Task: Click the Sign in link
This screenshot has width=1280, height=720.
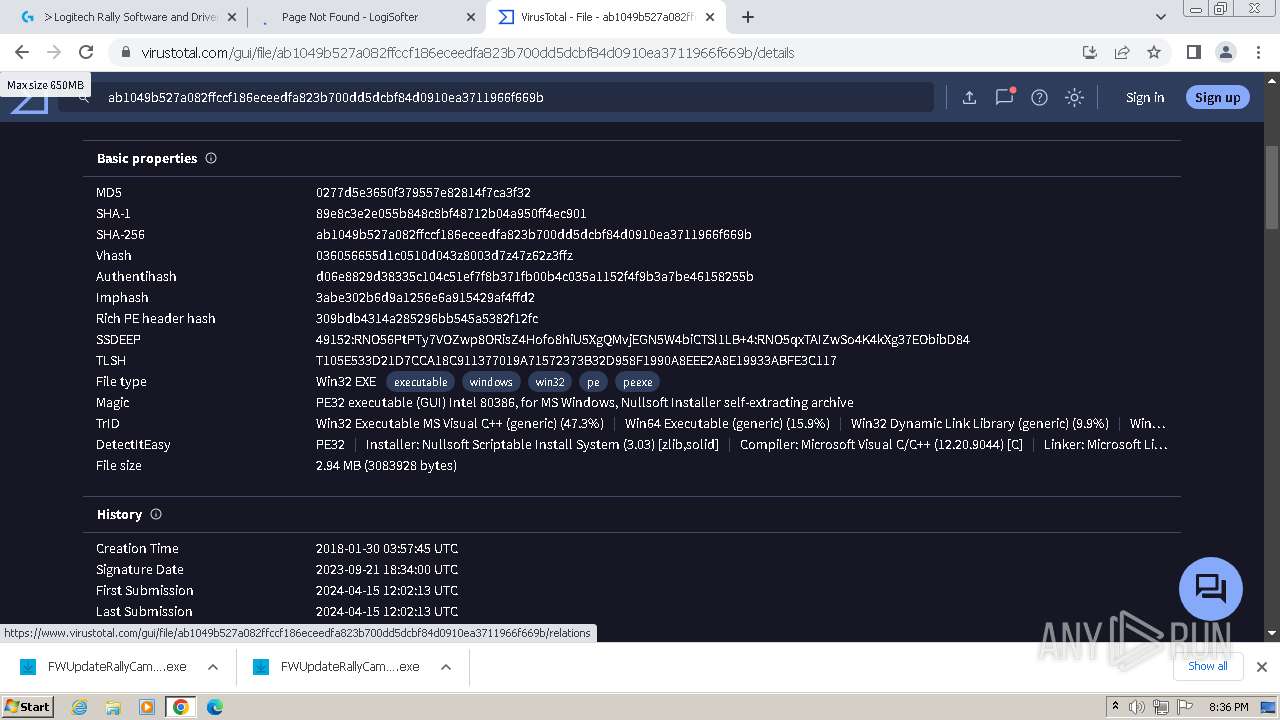Action: pyautogui.click(x=1145, y=97)
